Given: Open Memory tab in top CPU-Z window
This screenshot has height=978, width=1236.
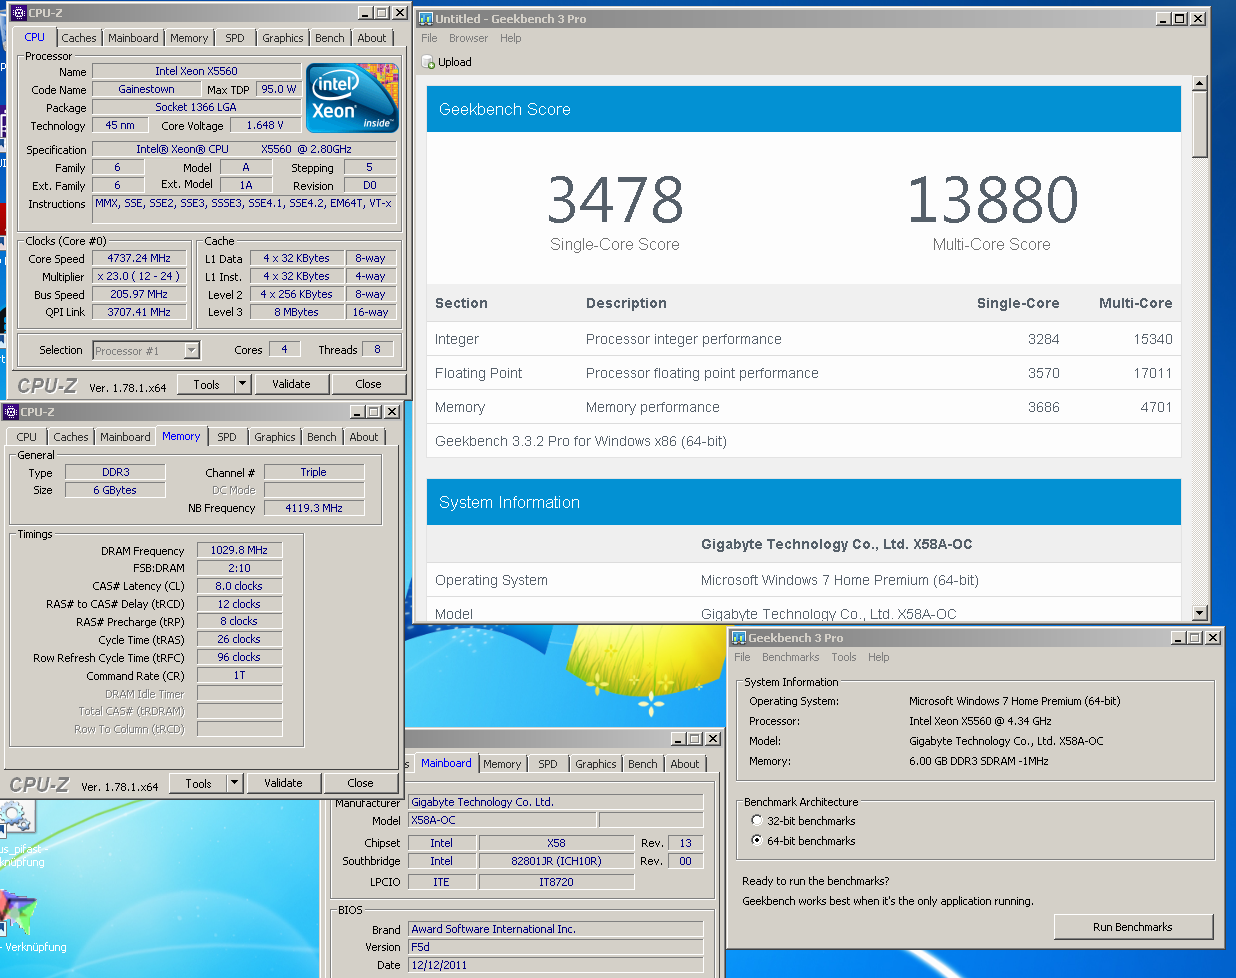Looking at the screenshot, I should 189,38.
